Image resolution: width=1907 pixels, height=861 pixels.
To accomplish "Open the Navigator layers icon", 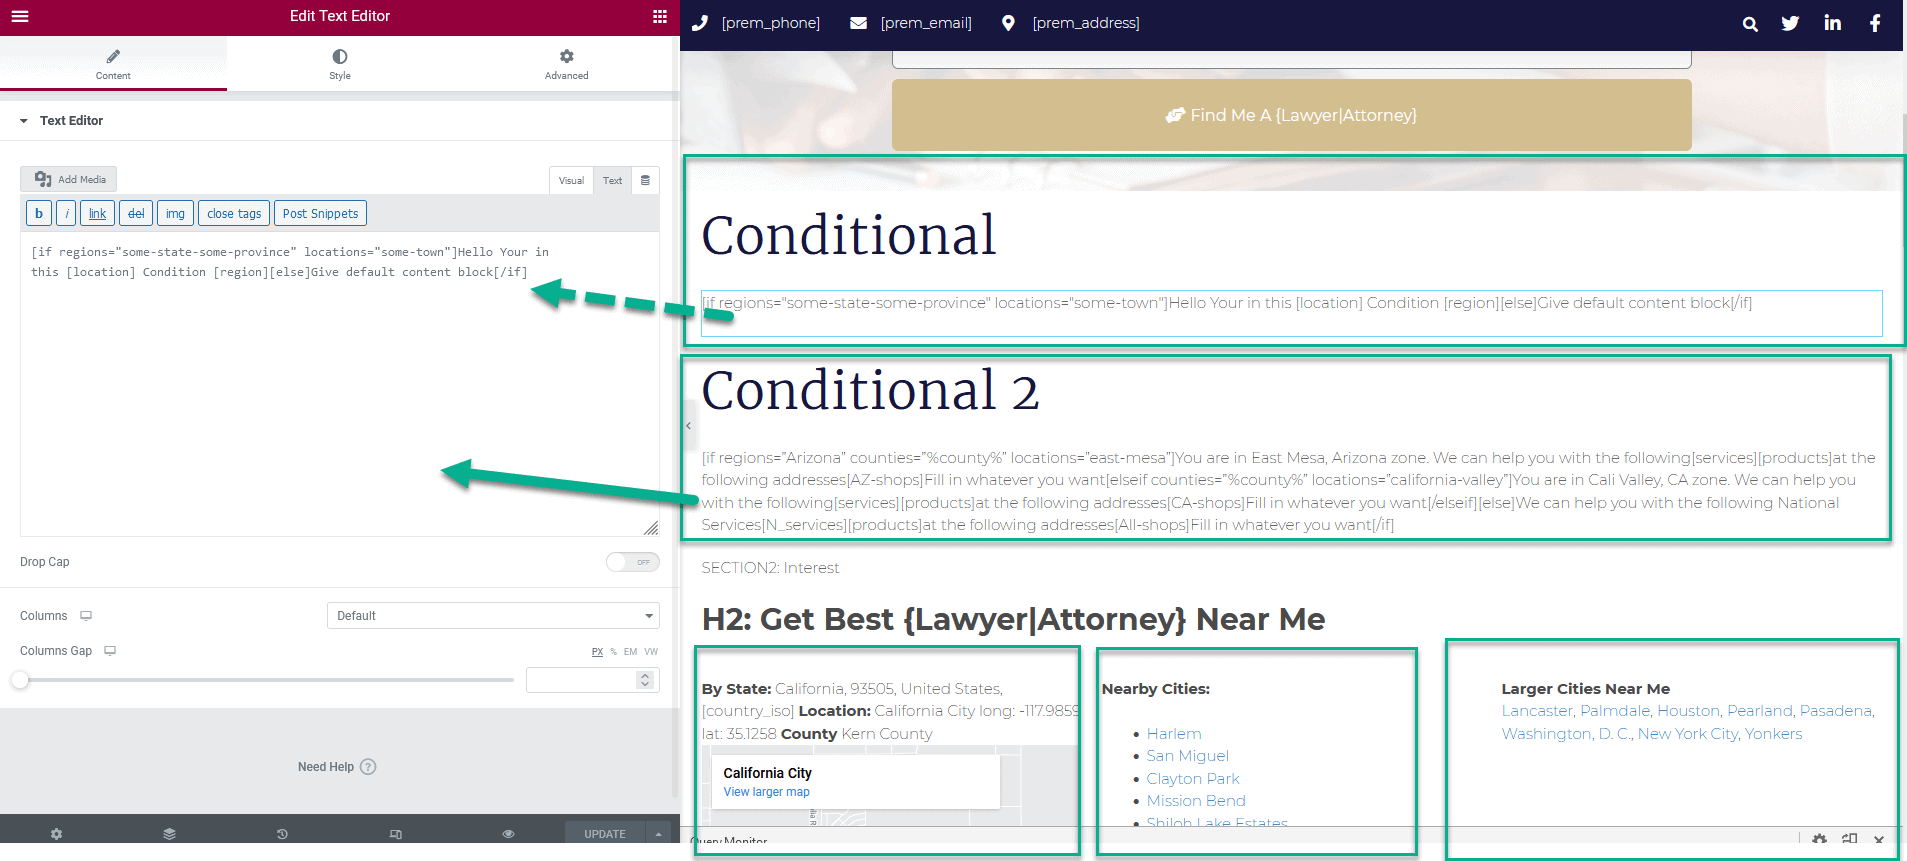I will [x=169, y=834].
